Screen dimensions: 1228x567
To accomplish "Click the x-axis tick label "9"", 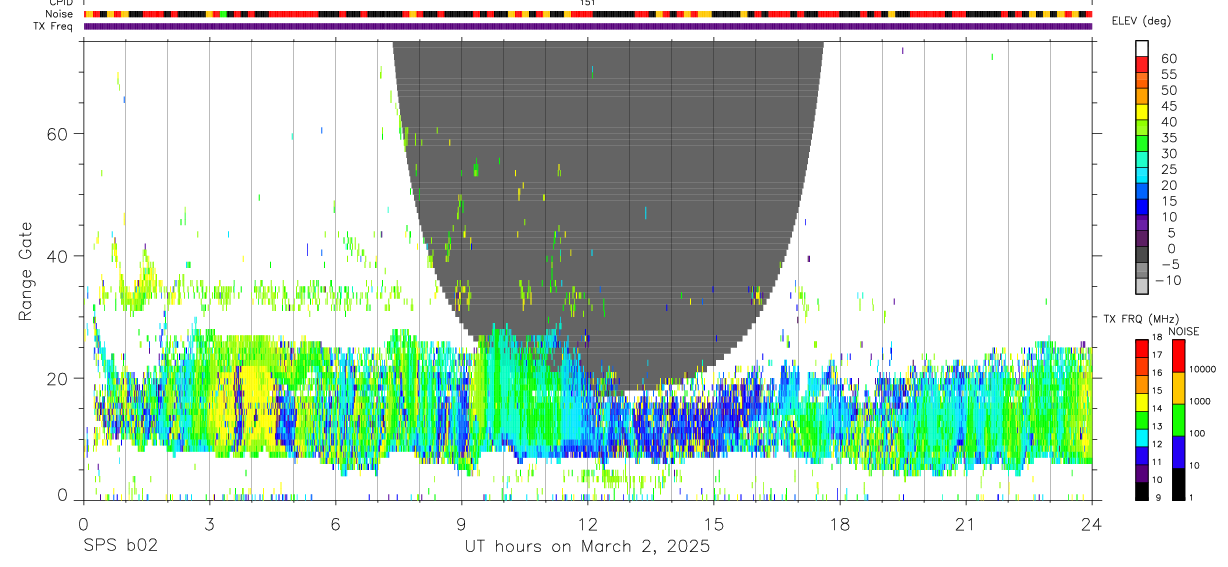I will pos(461,524).
